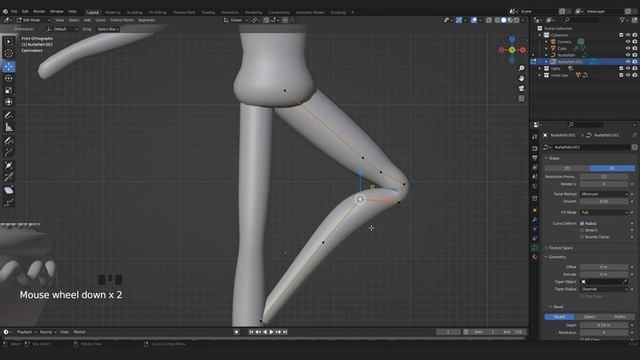Select the Measure tool
This screenshot has width=640, height=360.
(x=9, y=127)
